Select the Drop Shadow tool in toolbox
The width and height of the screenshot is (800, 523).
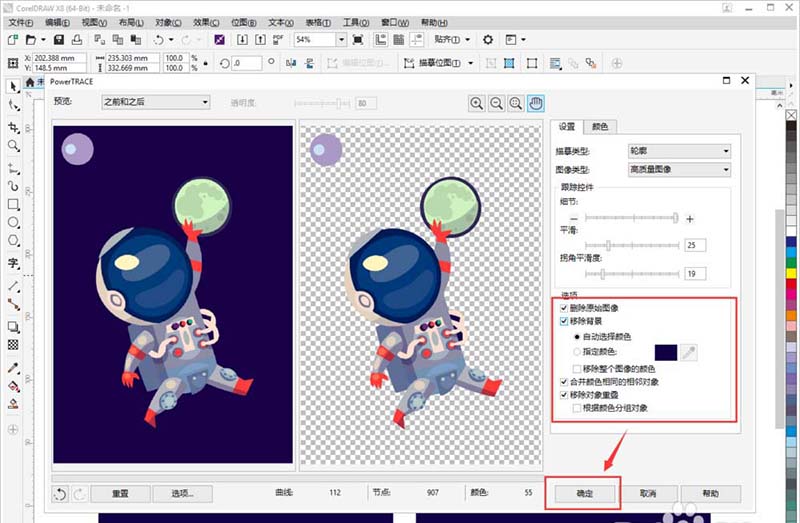click(13, 327)
